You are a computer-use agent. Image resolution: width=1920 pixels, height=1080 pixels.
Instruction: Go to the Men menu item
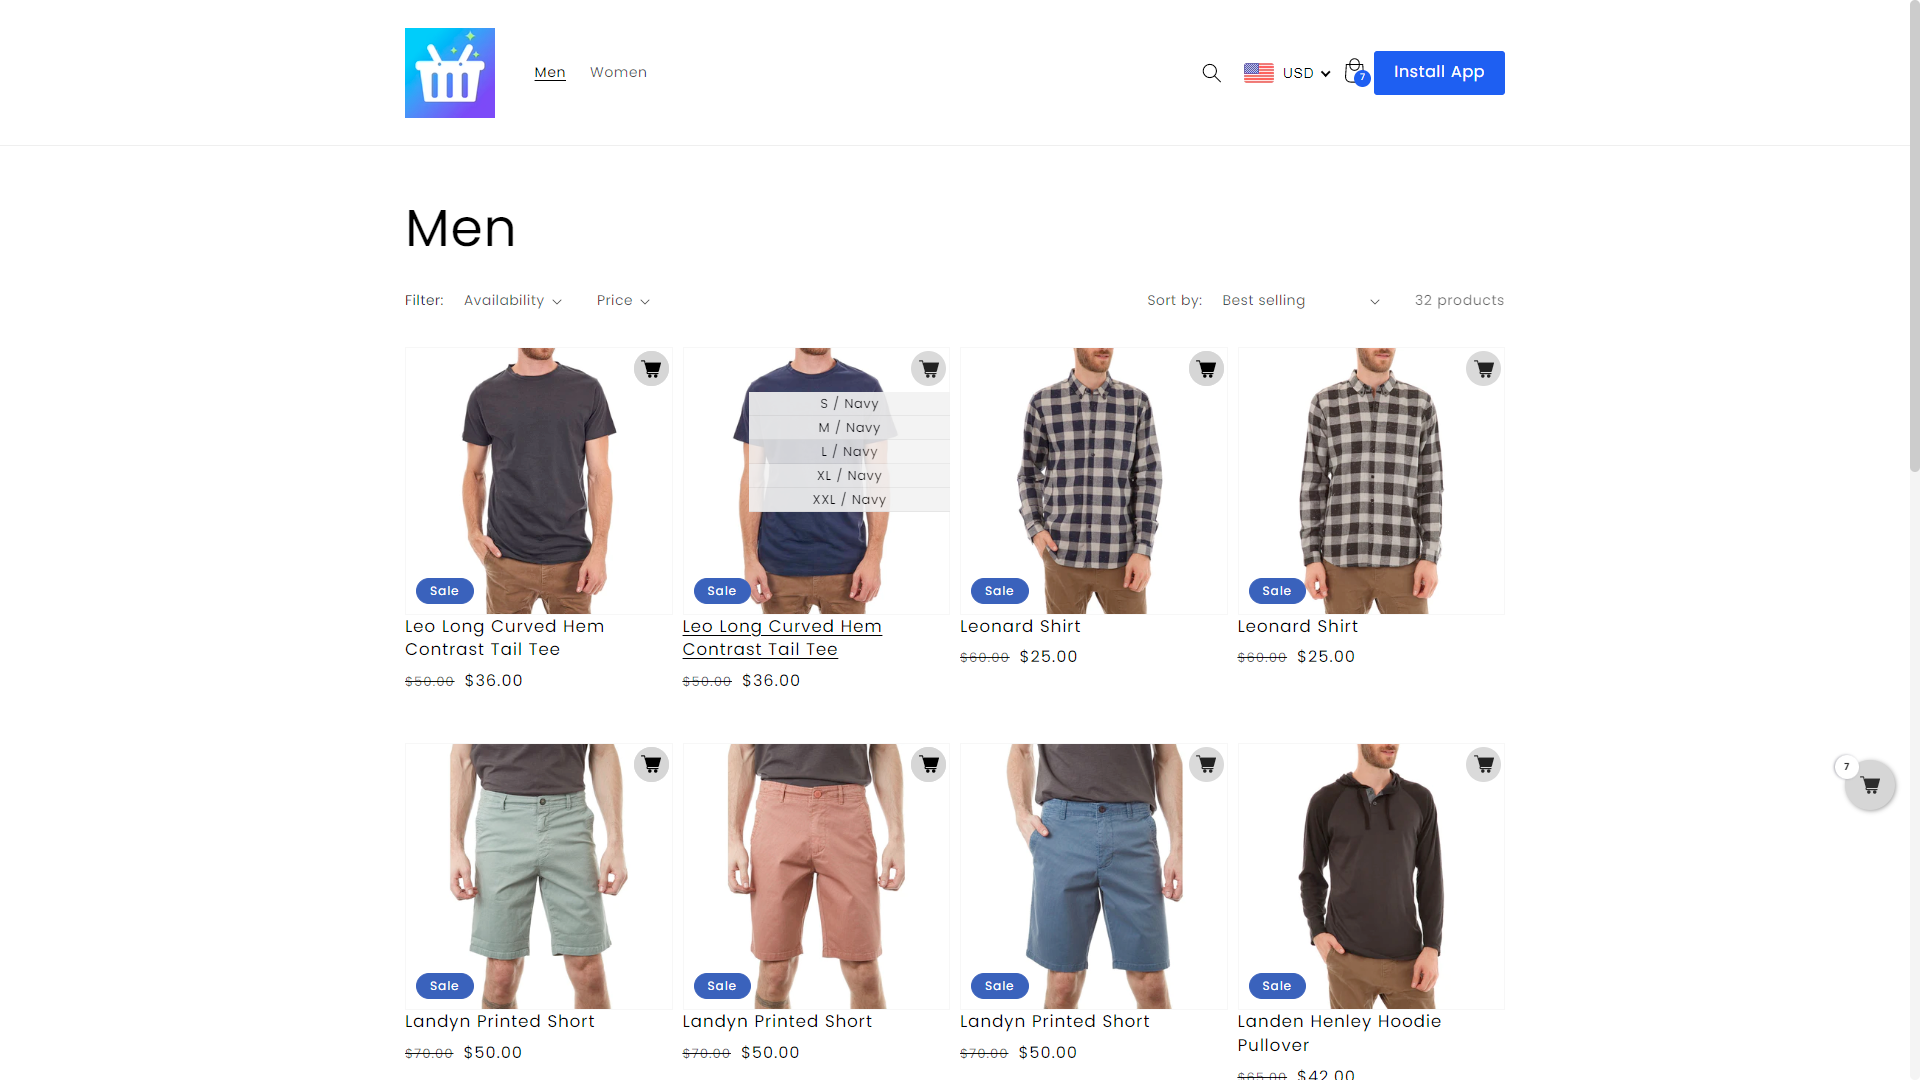pyautogui.click(x=550, y=73)
